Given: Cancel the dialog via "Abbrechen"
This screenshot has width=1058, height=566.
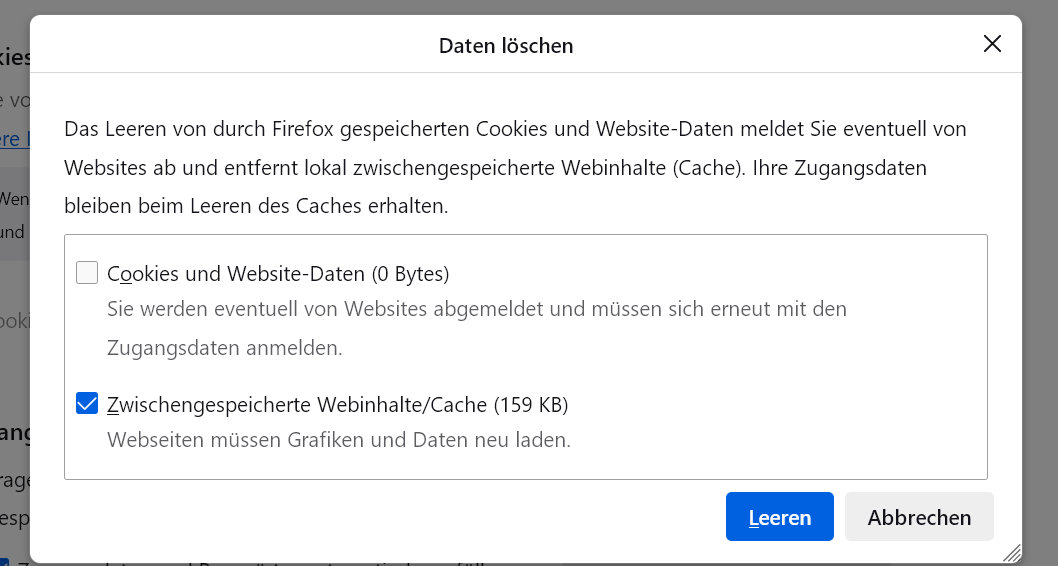Looking at the screenshot, I should (x=919, y=518).
